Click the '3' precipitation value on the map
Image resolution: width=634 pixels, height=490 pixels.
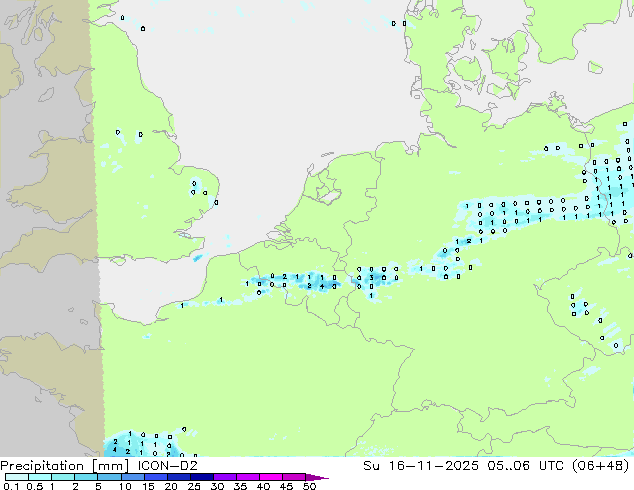(x=371, y=278)
